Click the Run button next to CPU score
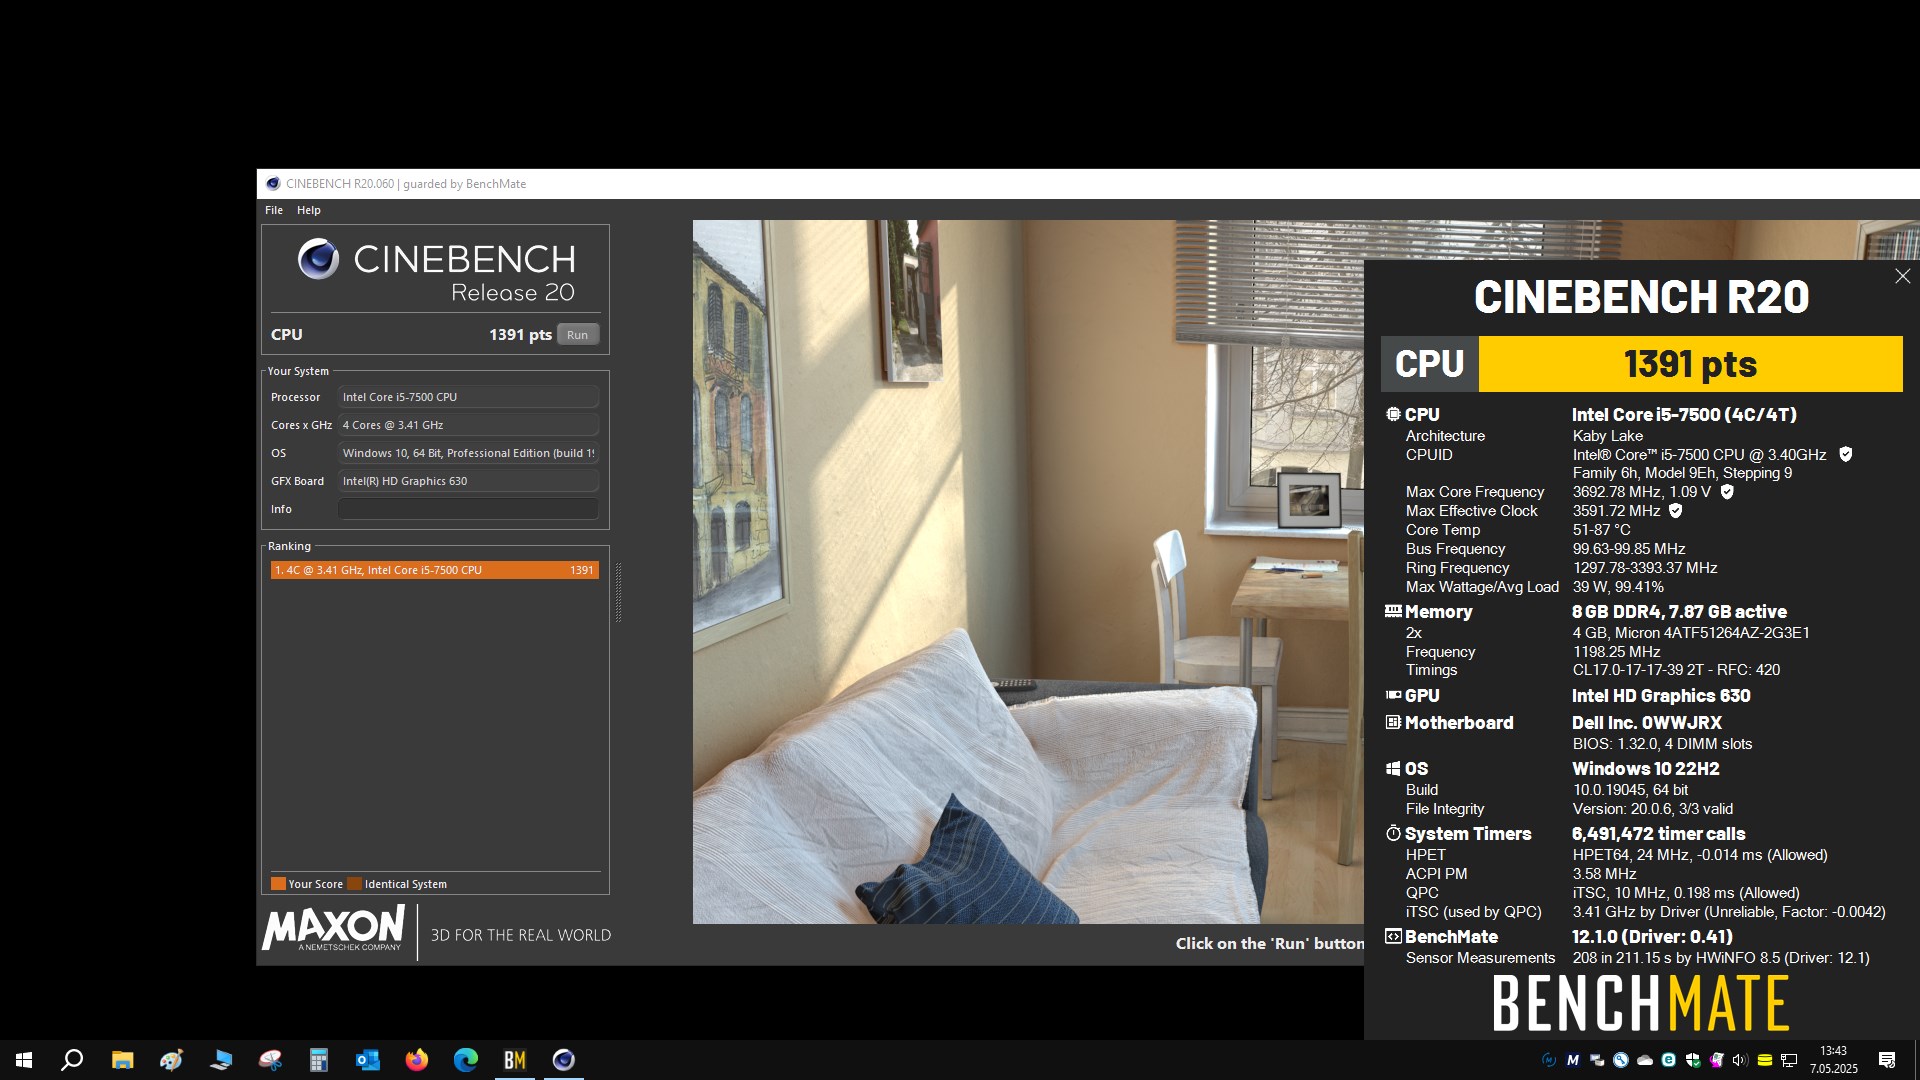 pos(578,335)
